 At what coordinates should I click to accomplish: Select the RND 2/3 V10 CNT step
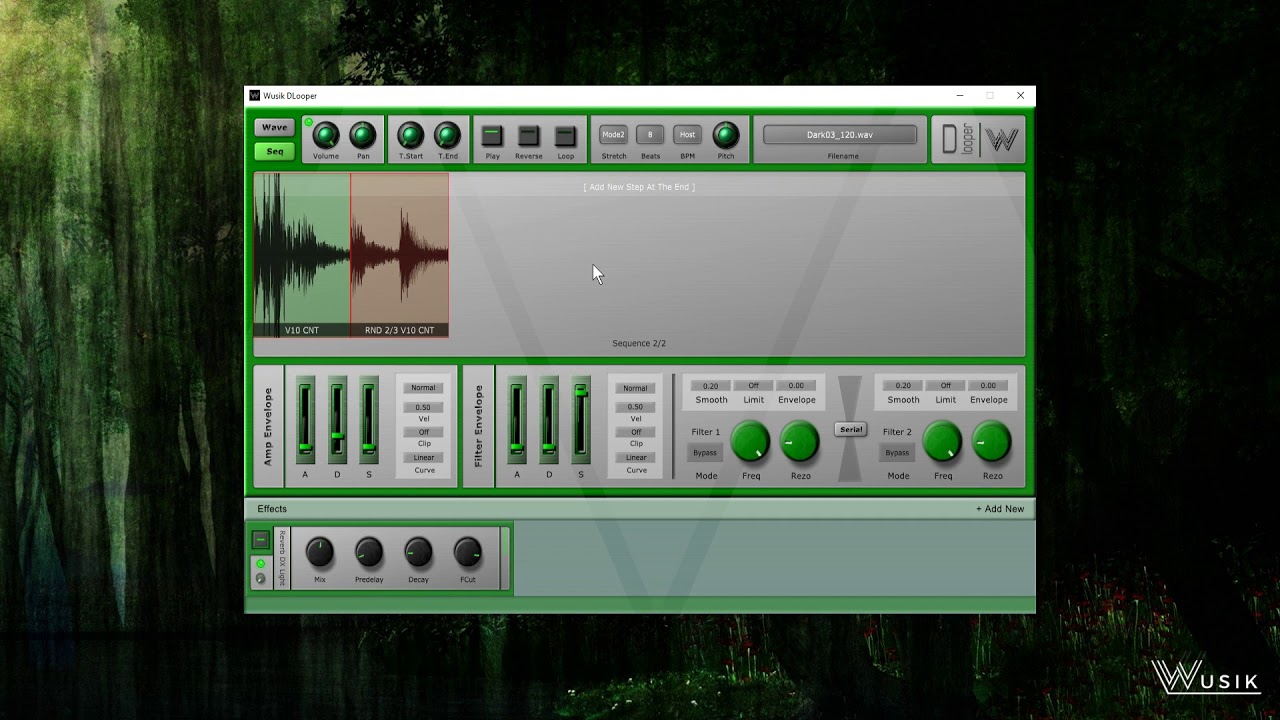(x=399, y=255)
